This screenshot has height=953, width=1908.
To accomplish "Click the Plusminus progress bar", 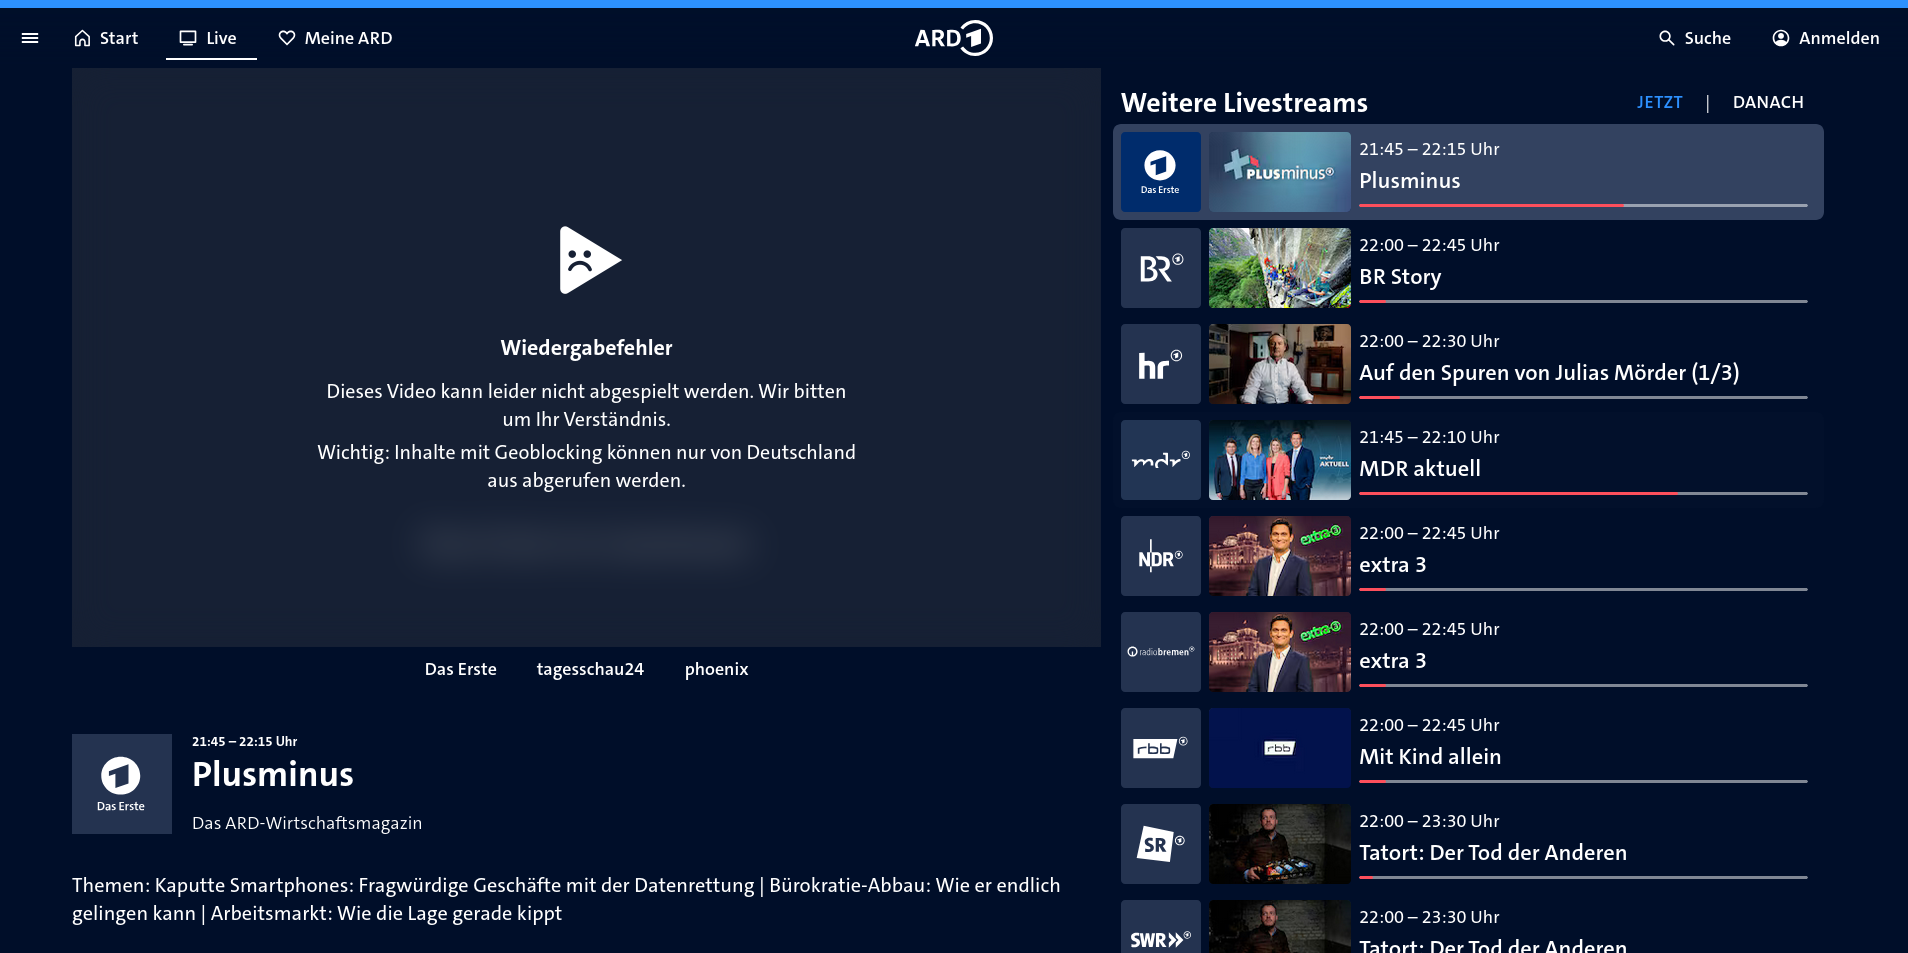I will coord(1583,205).
